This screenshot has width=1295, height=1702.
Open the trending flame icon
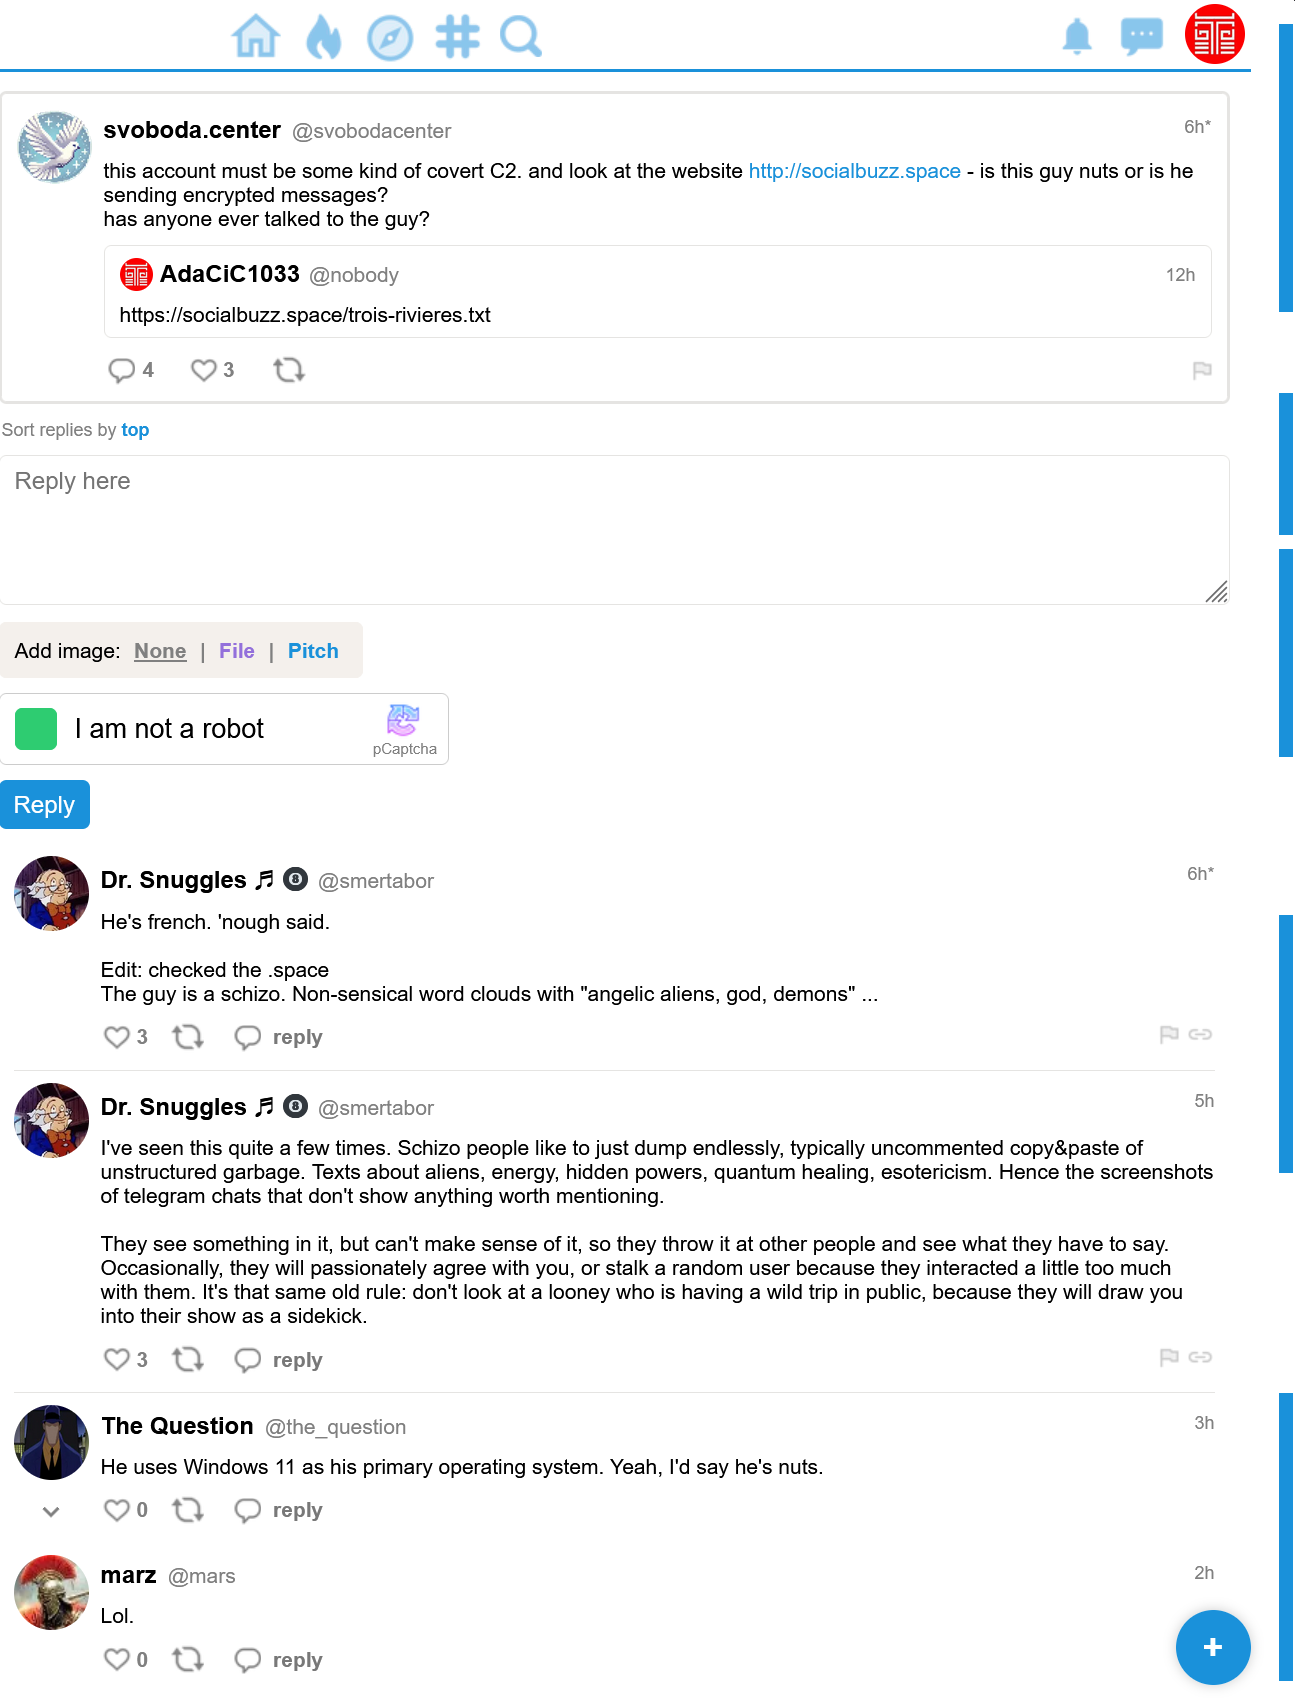point(323,37)
